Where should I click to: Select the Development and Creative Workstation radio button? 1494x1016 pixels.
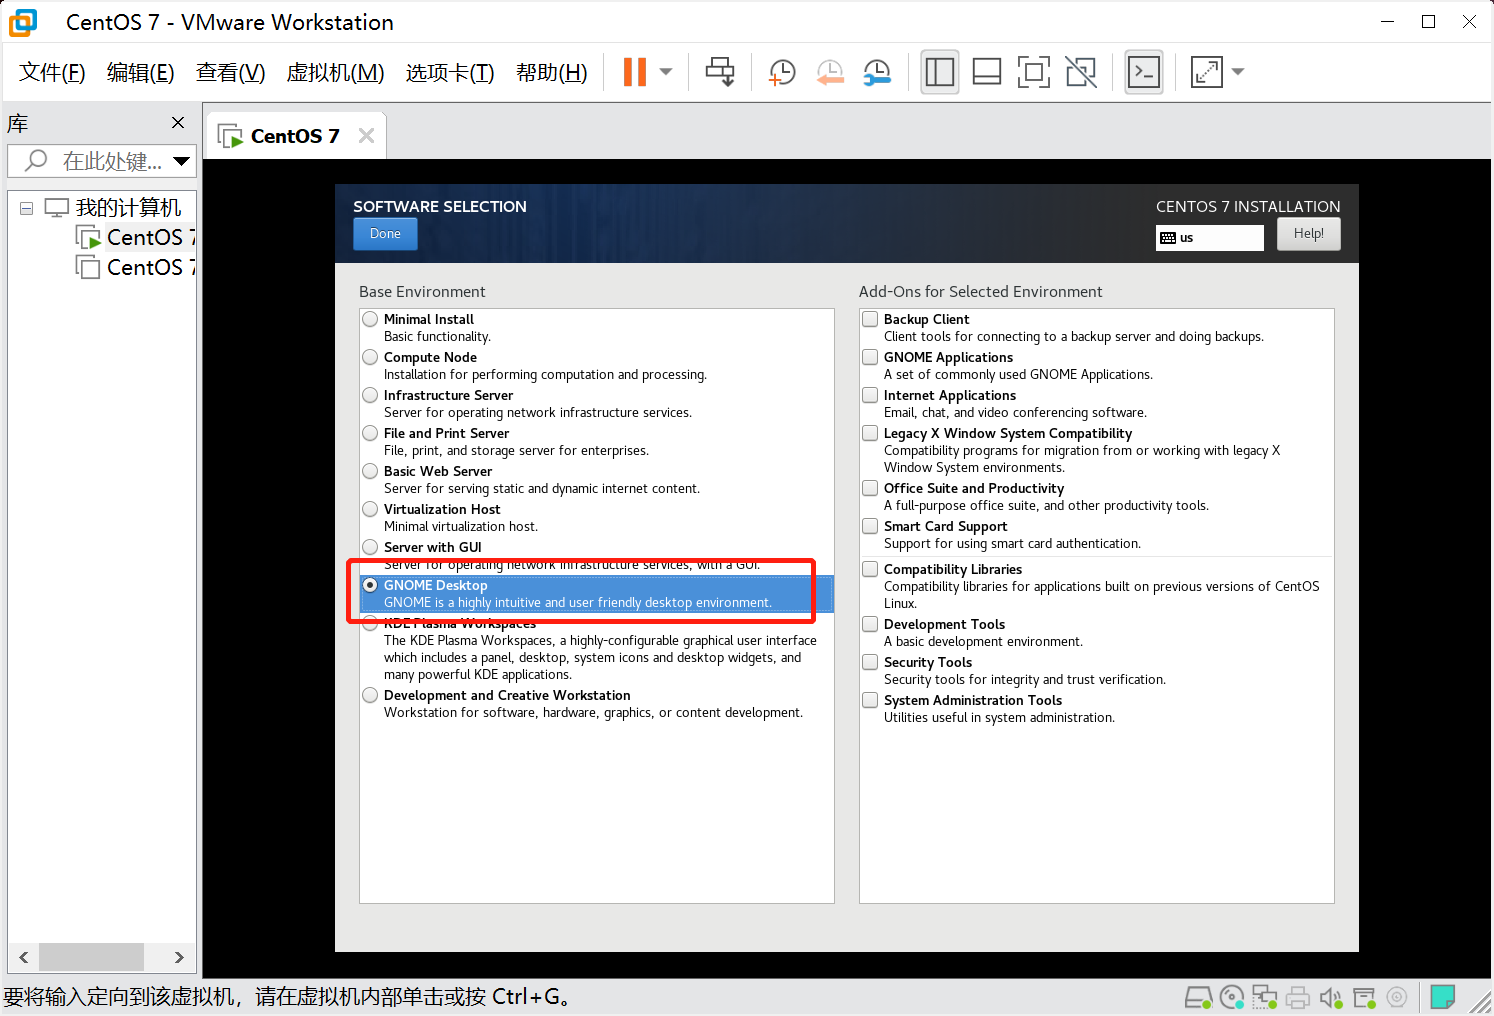coord(371,695)
